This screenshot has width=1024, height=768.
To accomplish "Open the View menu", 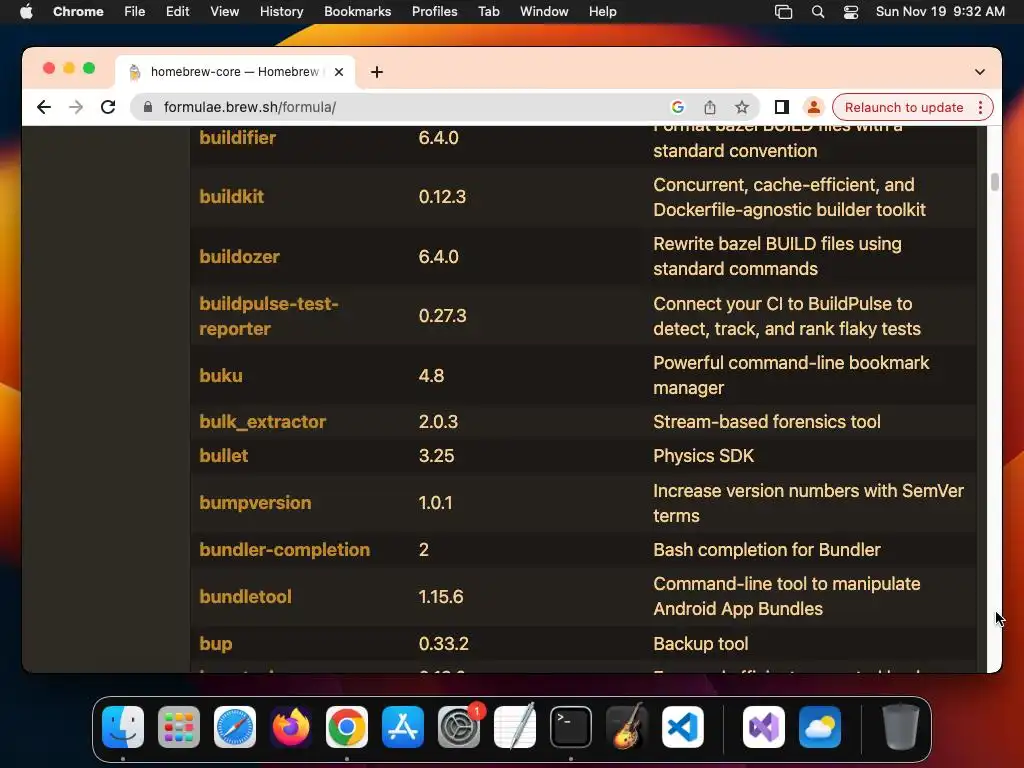I will [224, 12].
